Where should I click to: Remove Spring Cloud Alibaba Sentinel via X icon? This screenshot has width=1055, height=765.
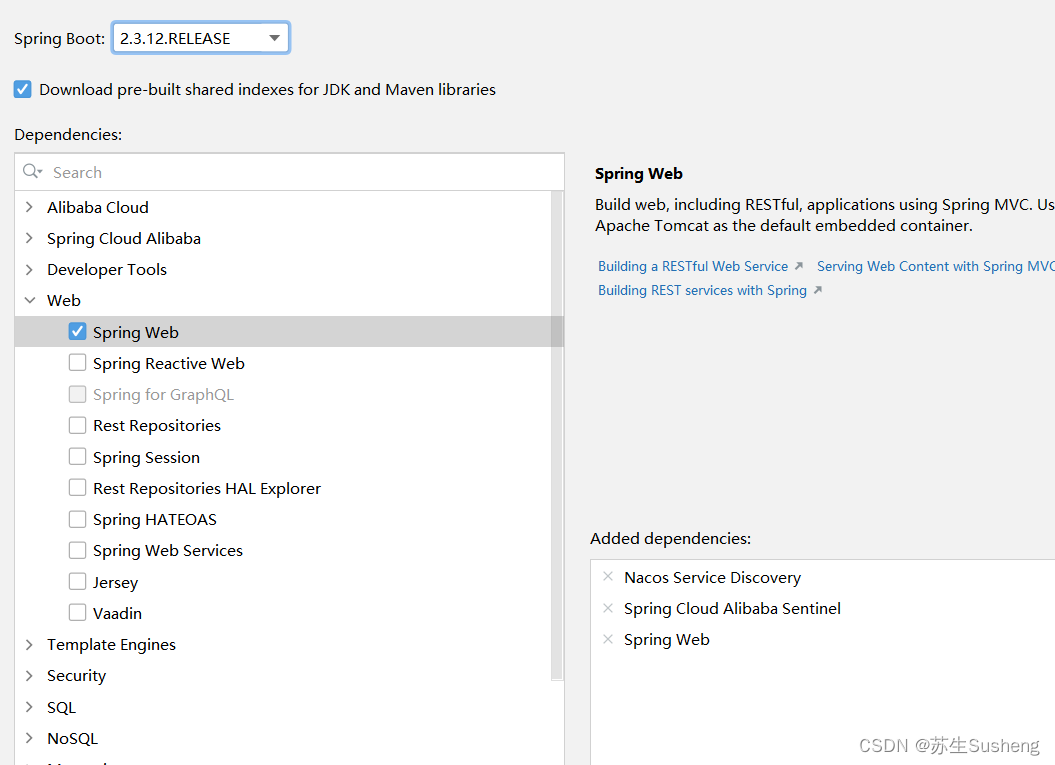point(608,608)
